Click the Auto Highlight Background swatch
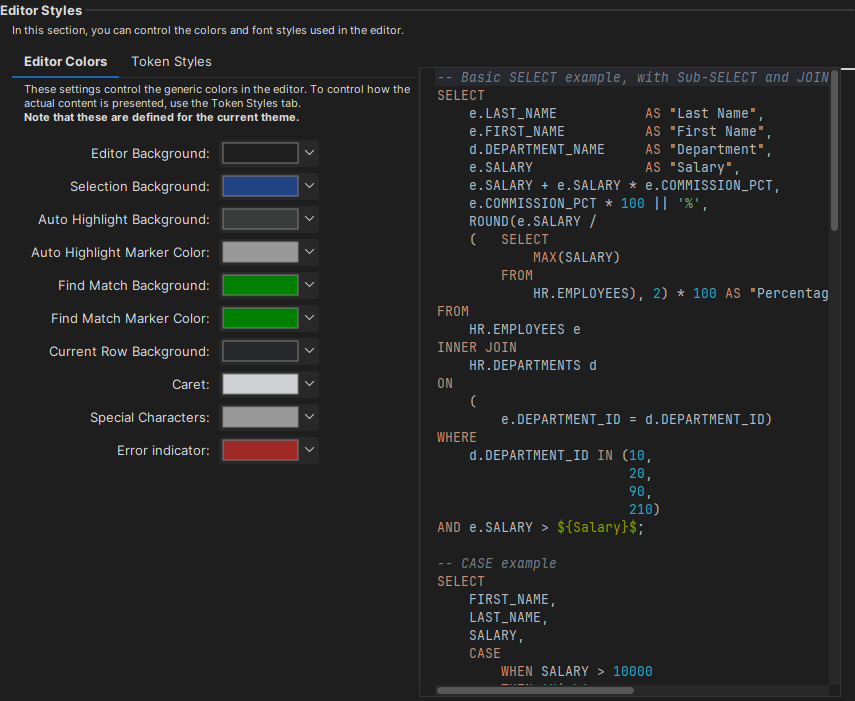 tap(260, 219)
